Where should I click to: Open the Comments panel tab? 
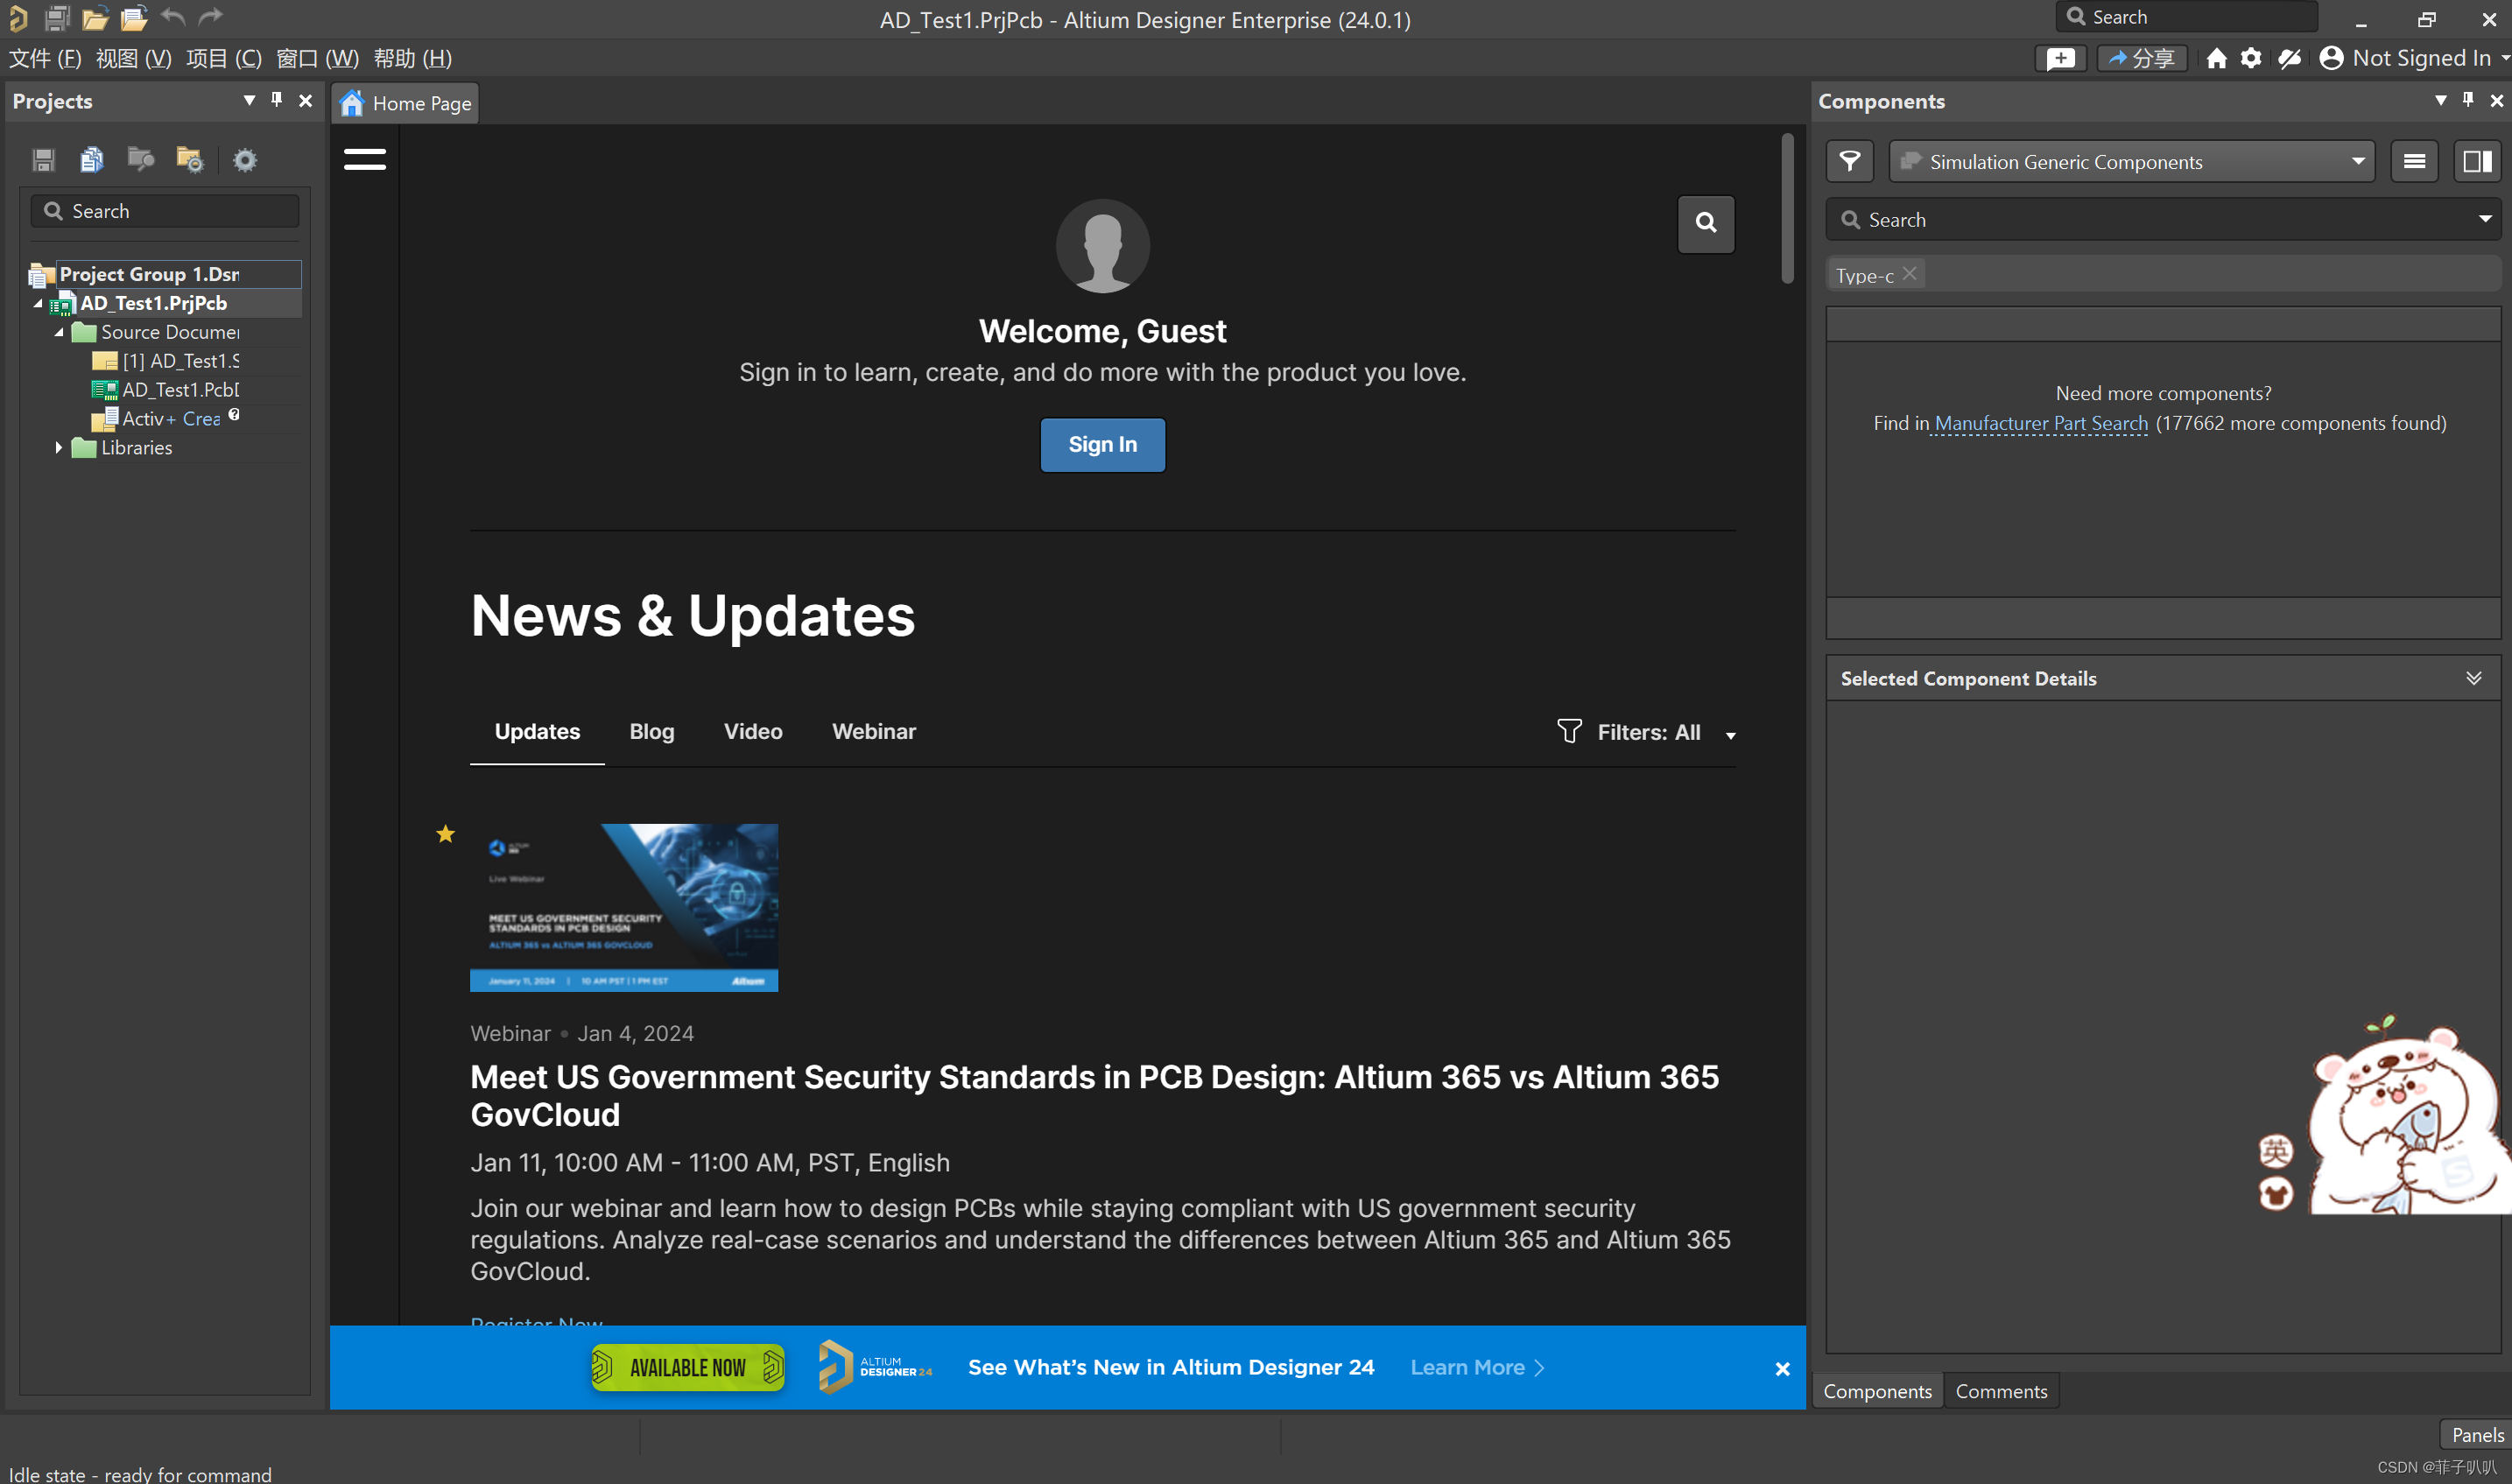point(2001,1391)
